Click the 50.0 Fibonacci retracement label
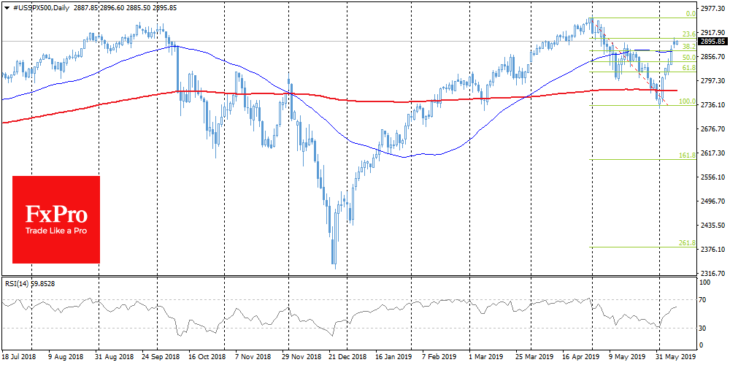Viewport: 730px width, 365px height. point(689,57)
